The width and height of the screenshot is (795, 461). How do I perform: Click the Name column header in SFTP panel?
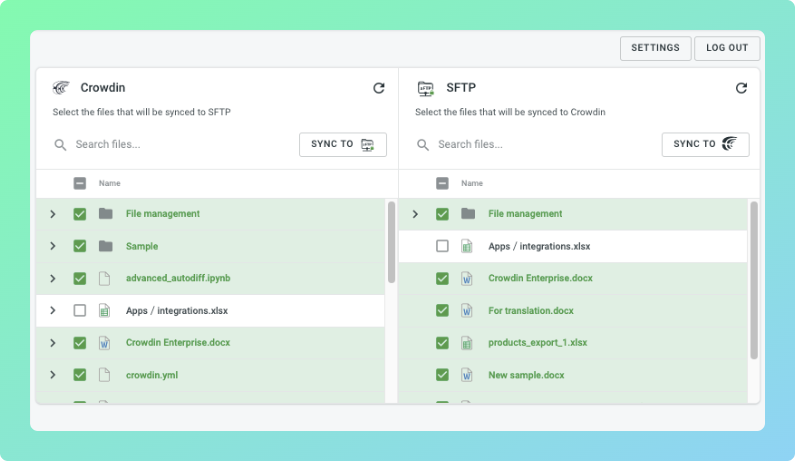[x=472, y=183]
